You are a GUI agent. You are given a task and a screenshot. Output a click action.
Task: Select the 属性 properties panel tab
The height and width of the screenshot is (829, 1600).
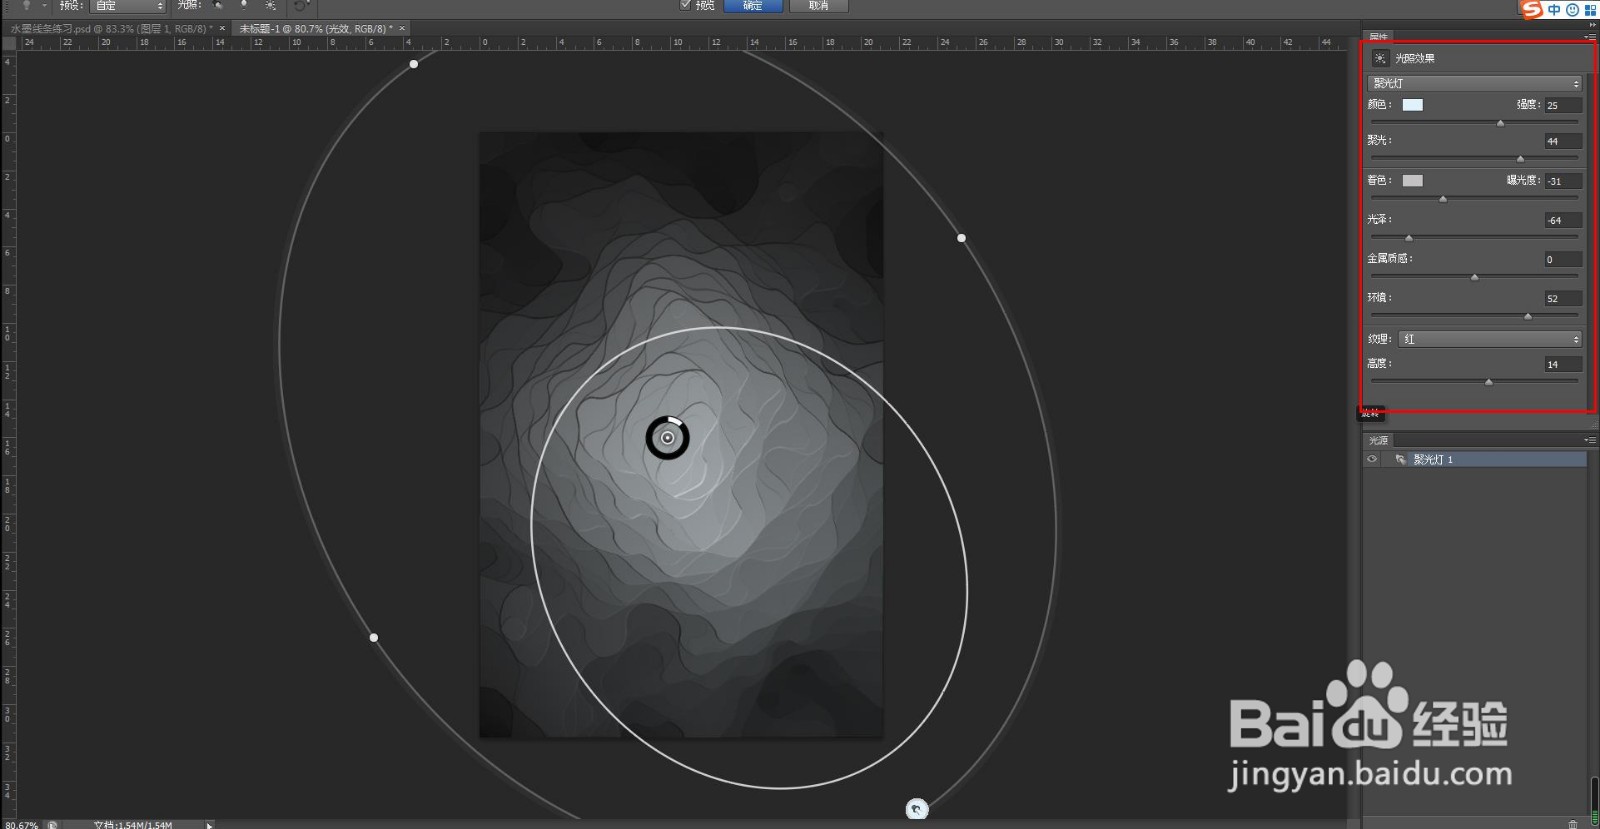pyautogui.click(x=1379, y=37)
